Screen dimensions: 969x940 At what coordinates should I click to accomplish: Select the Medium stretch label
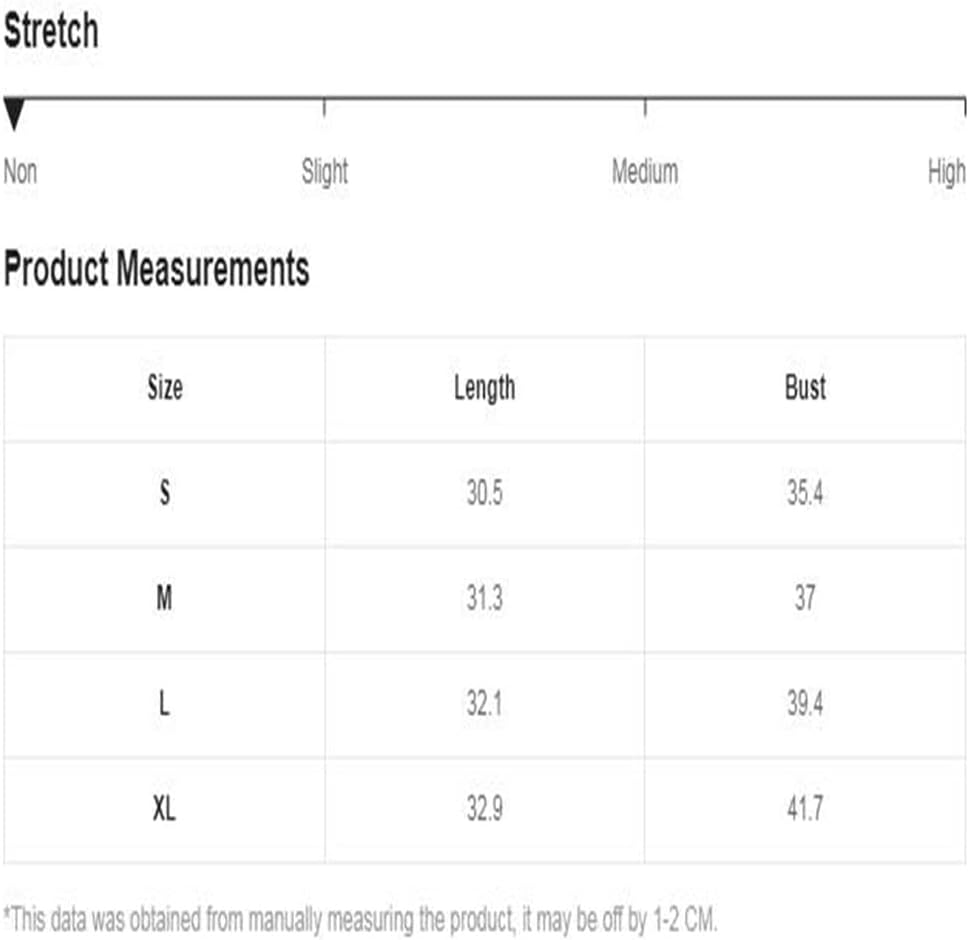(645, 171)
